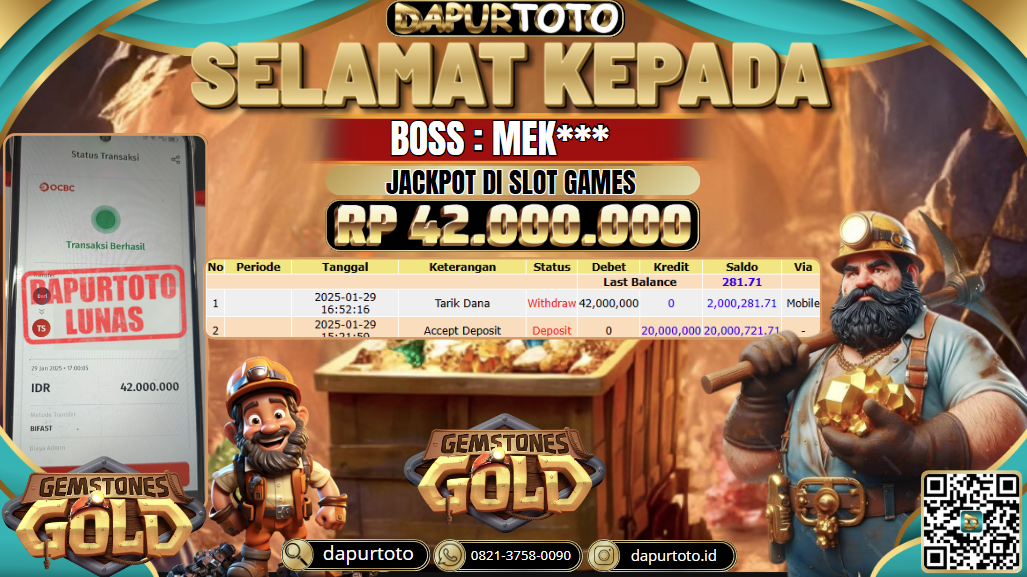
Task: Click the center Gemstones Gold logo
Action: click(x=505, y=472)
